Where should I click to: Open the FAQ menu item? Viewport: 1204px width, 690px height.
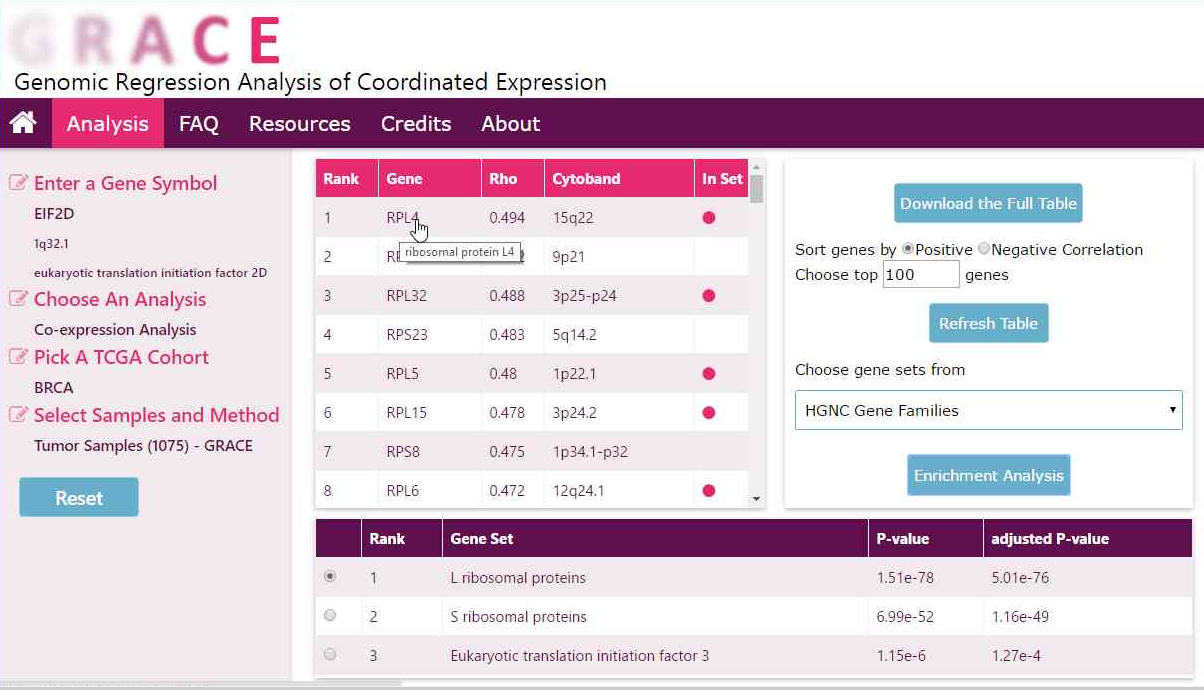pyautogui.click(x=198, y=124)
